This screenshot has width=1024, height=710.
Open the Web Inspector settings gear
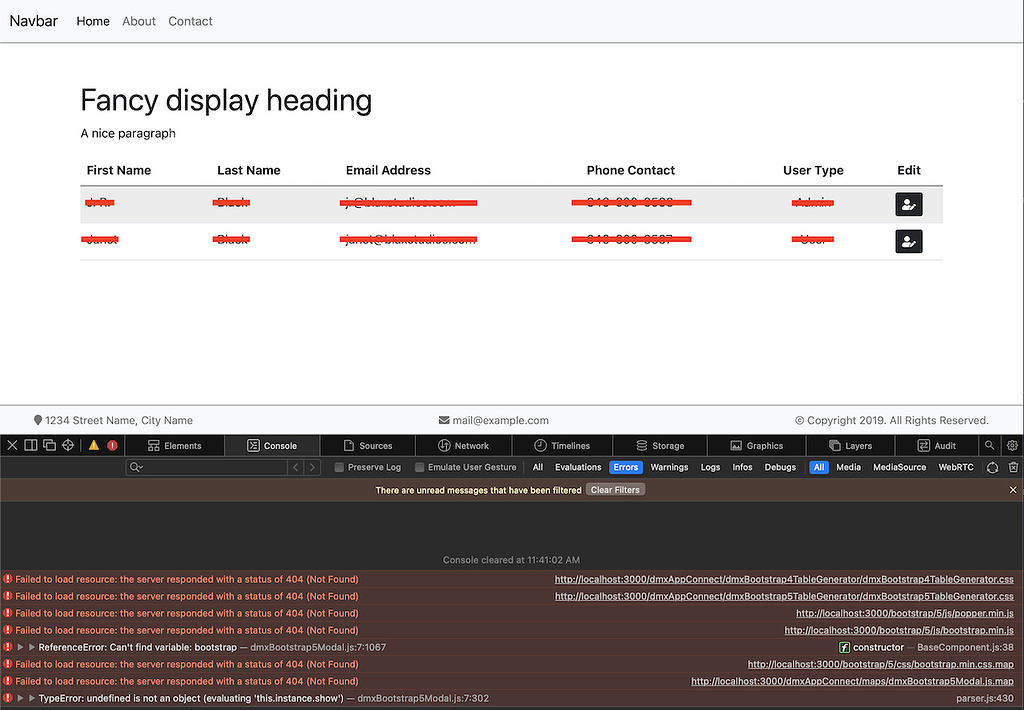pos(1012,445)
